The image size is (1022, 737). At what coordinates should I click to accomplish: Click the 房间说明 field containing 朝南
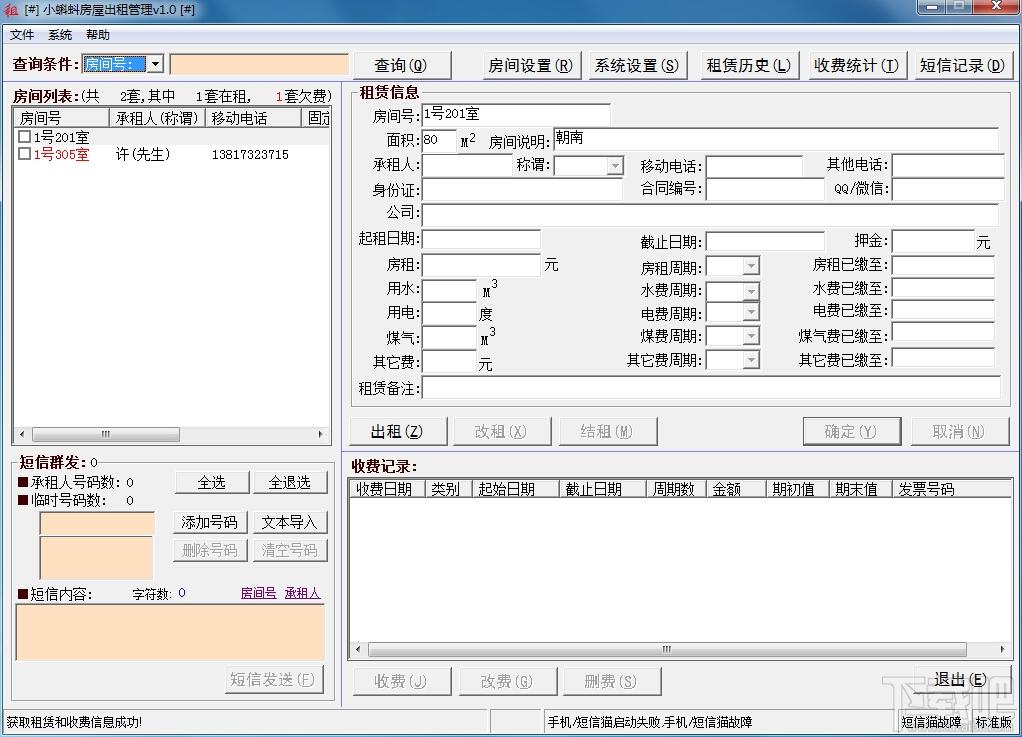[776, 139]
